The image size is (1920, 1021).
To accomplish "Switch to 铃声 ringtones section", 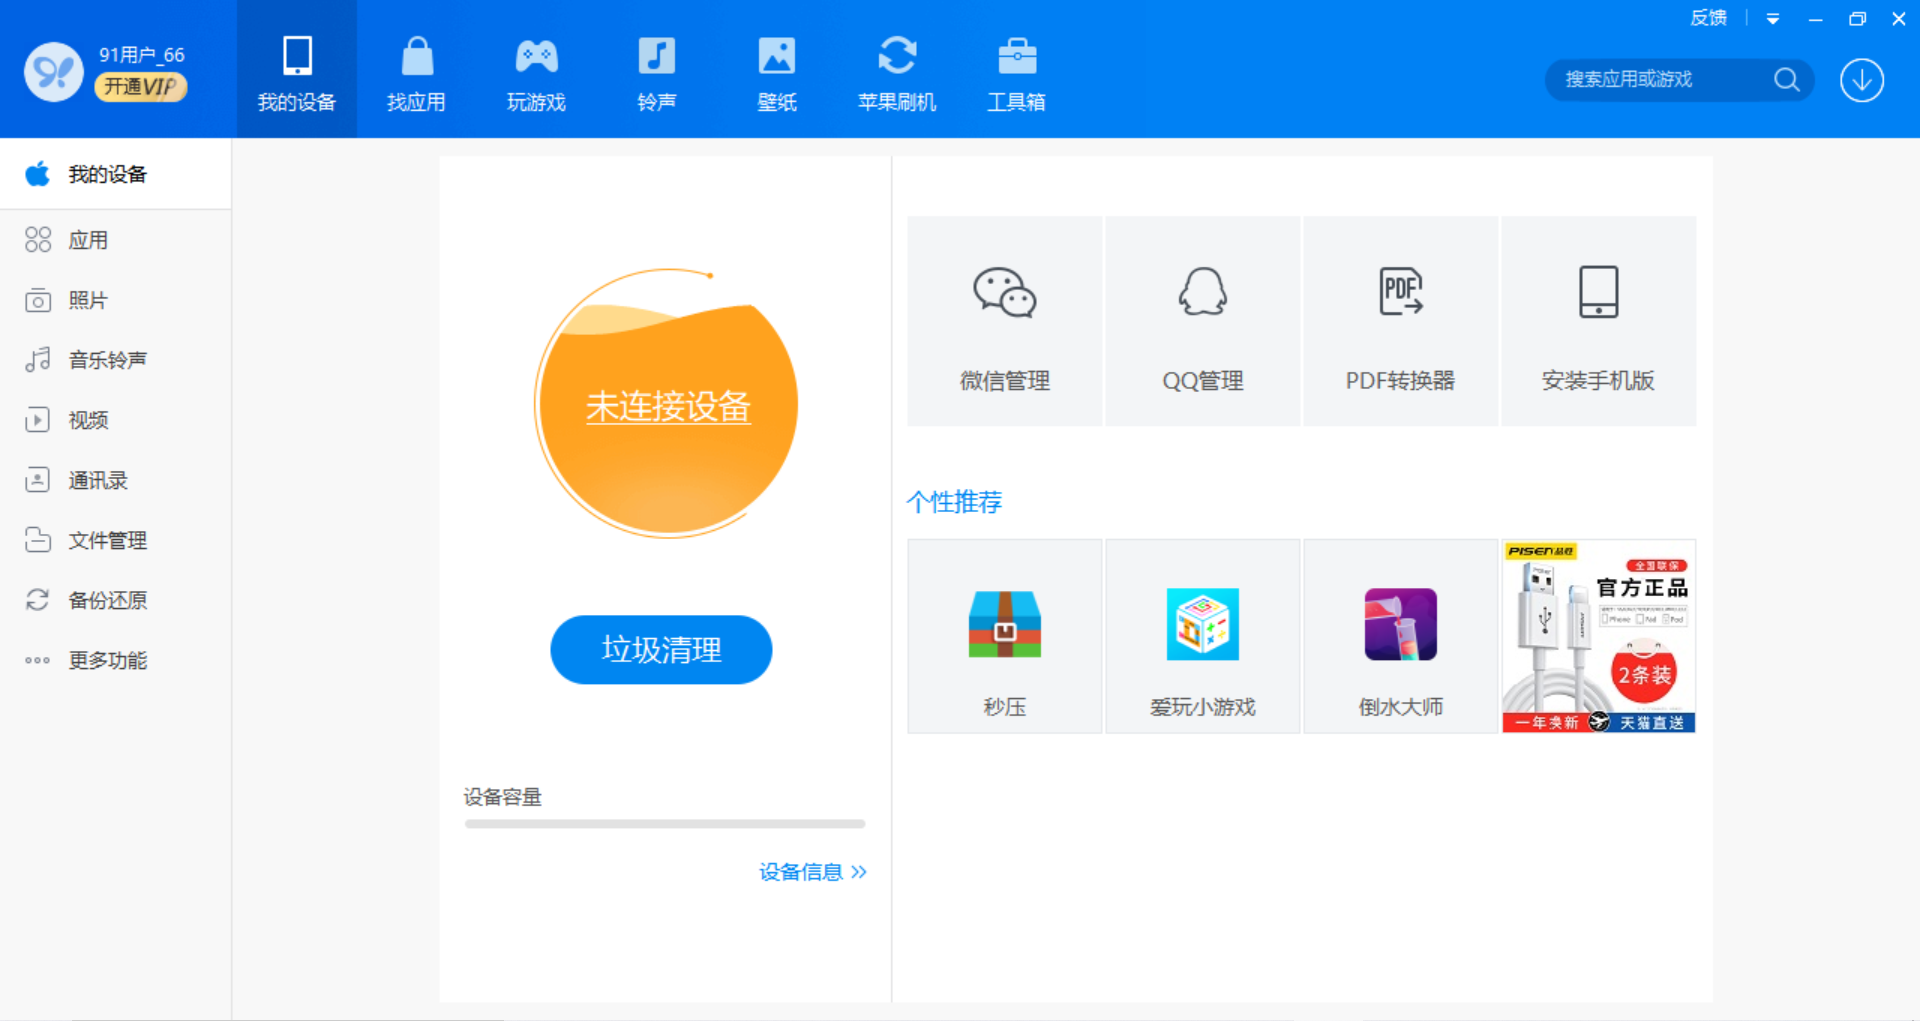I will (656, 70).
